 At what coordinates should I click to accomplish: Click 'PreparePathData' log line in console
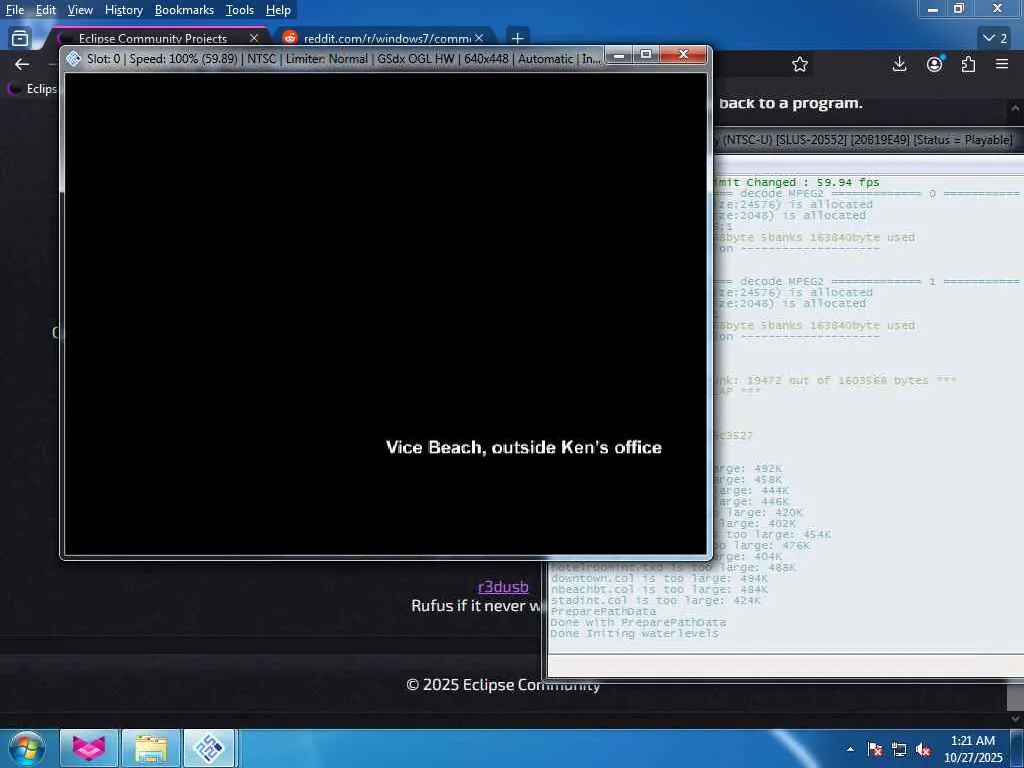pos(603,612)
